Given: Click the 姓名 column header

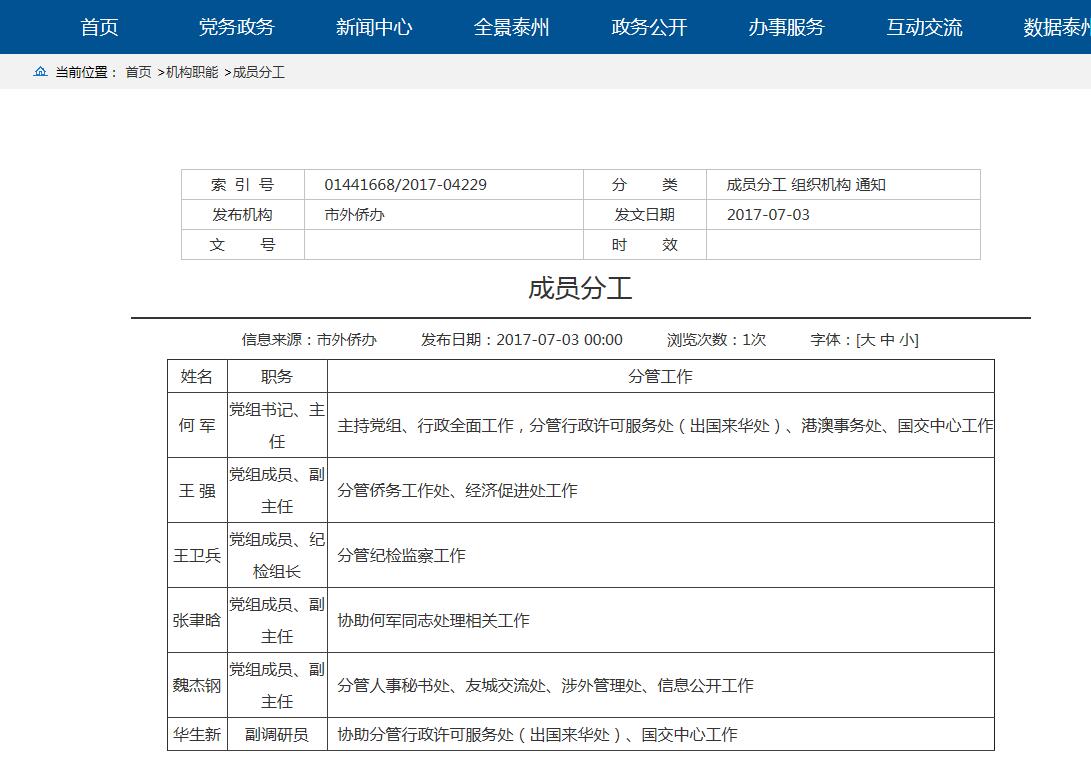Looking at the screenshot, I should click(x=197, y=376).
